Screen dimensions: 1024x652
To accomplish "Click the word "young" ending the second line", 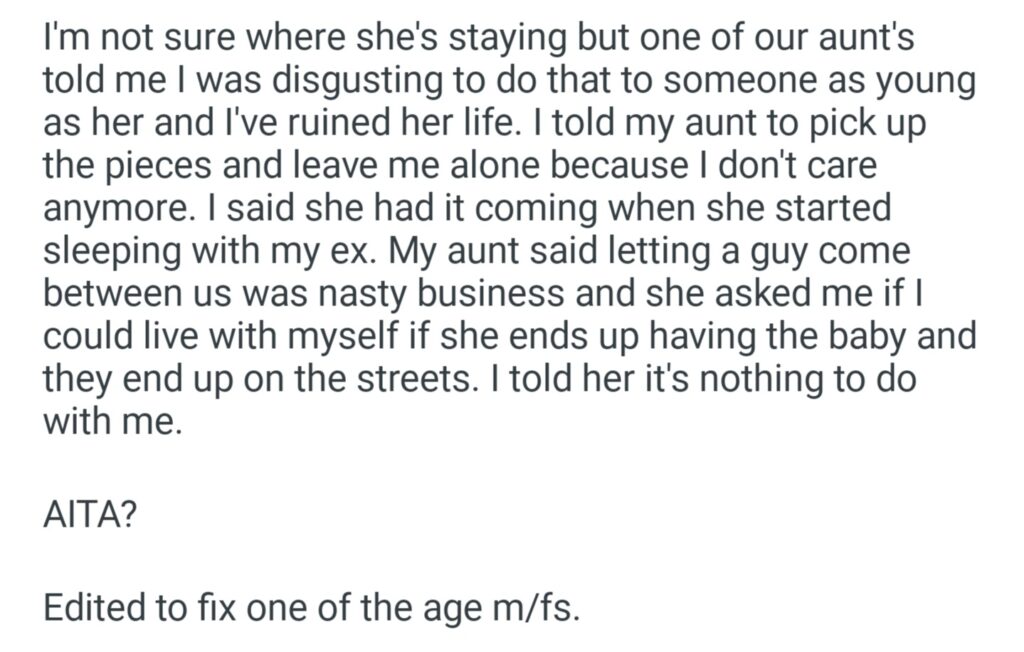I will click(926, 82).
